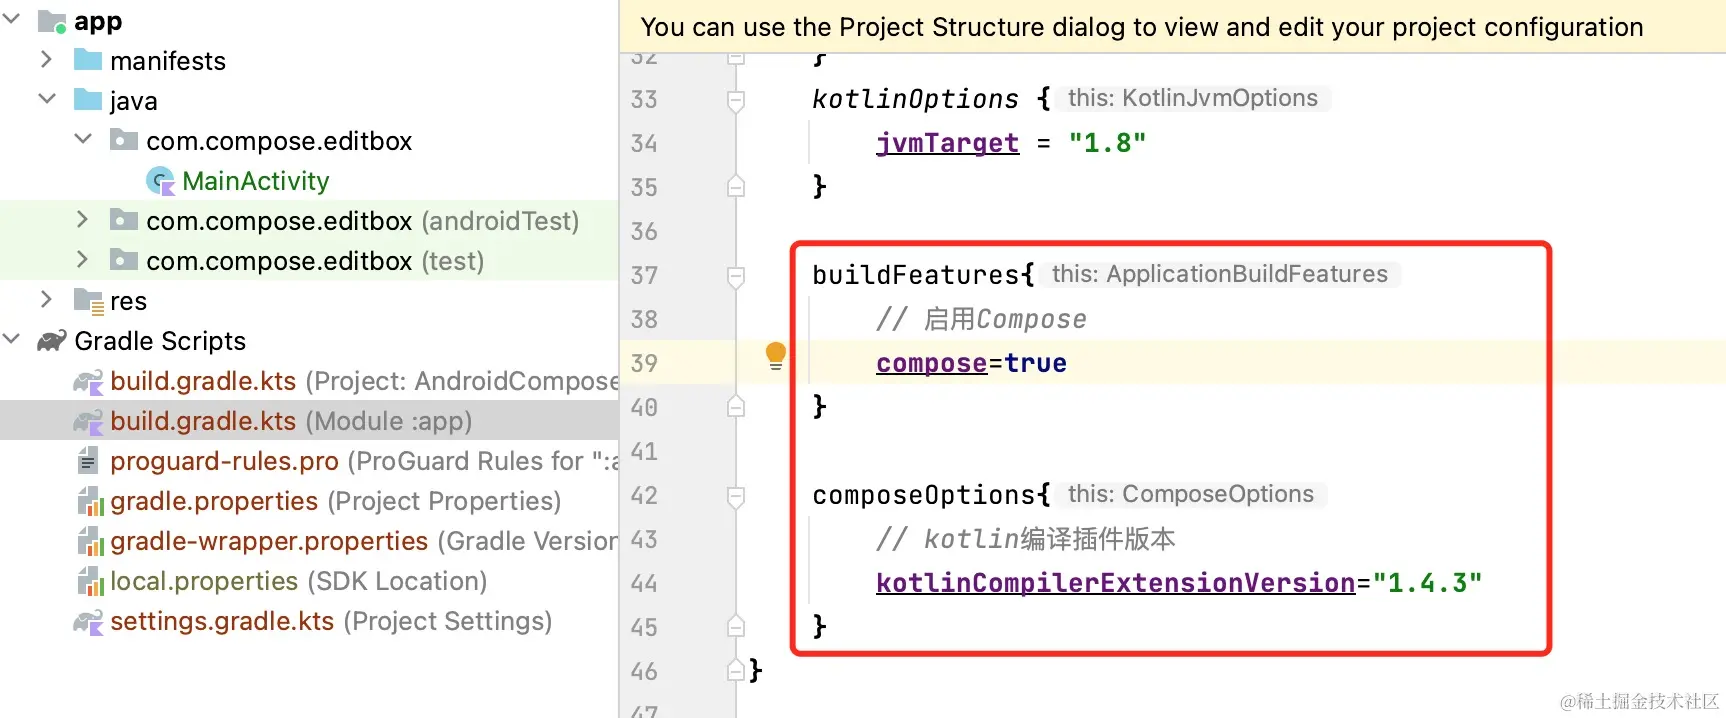Click the Project Structure notification banner

tap(1141, 27)
